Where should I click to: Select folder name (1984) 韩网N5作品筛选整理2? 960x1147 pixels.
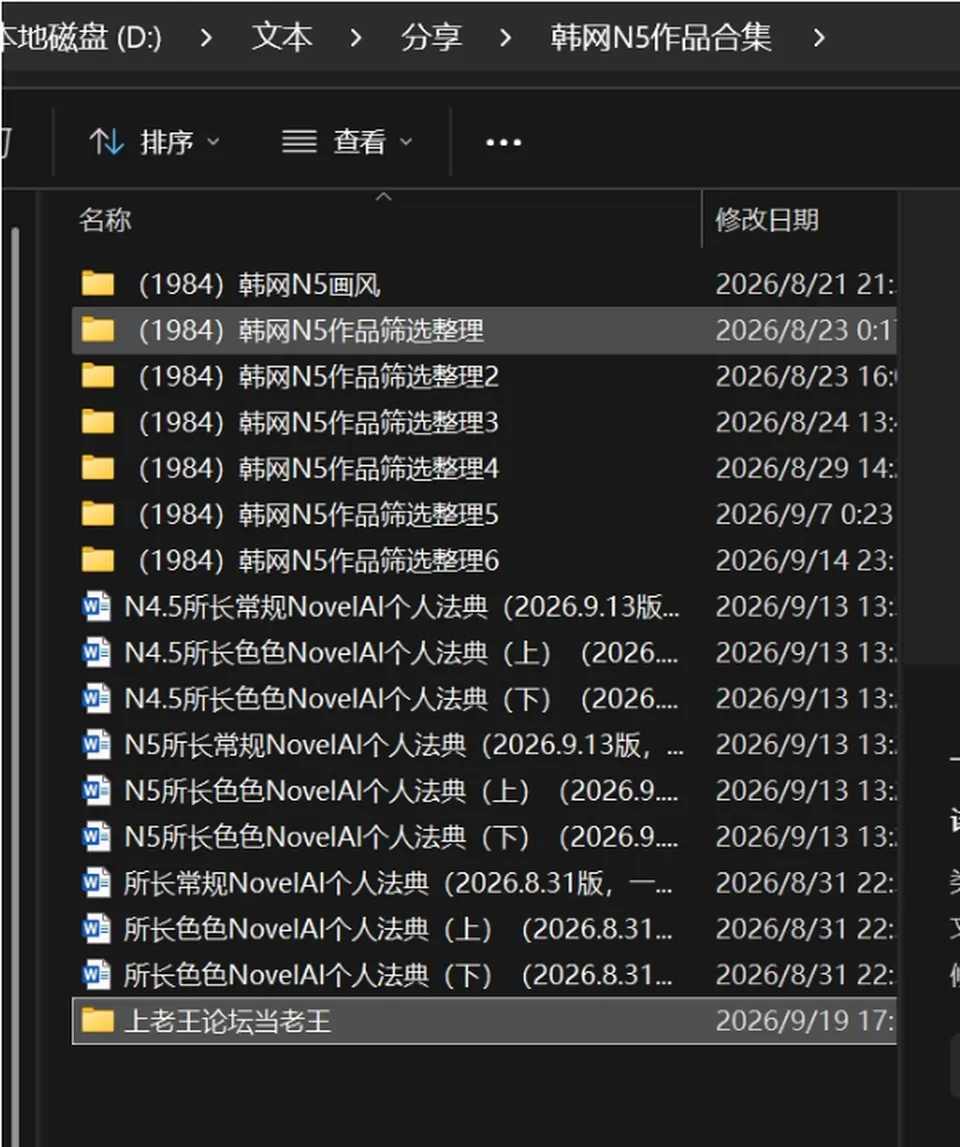pos(318,377)
